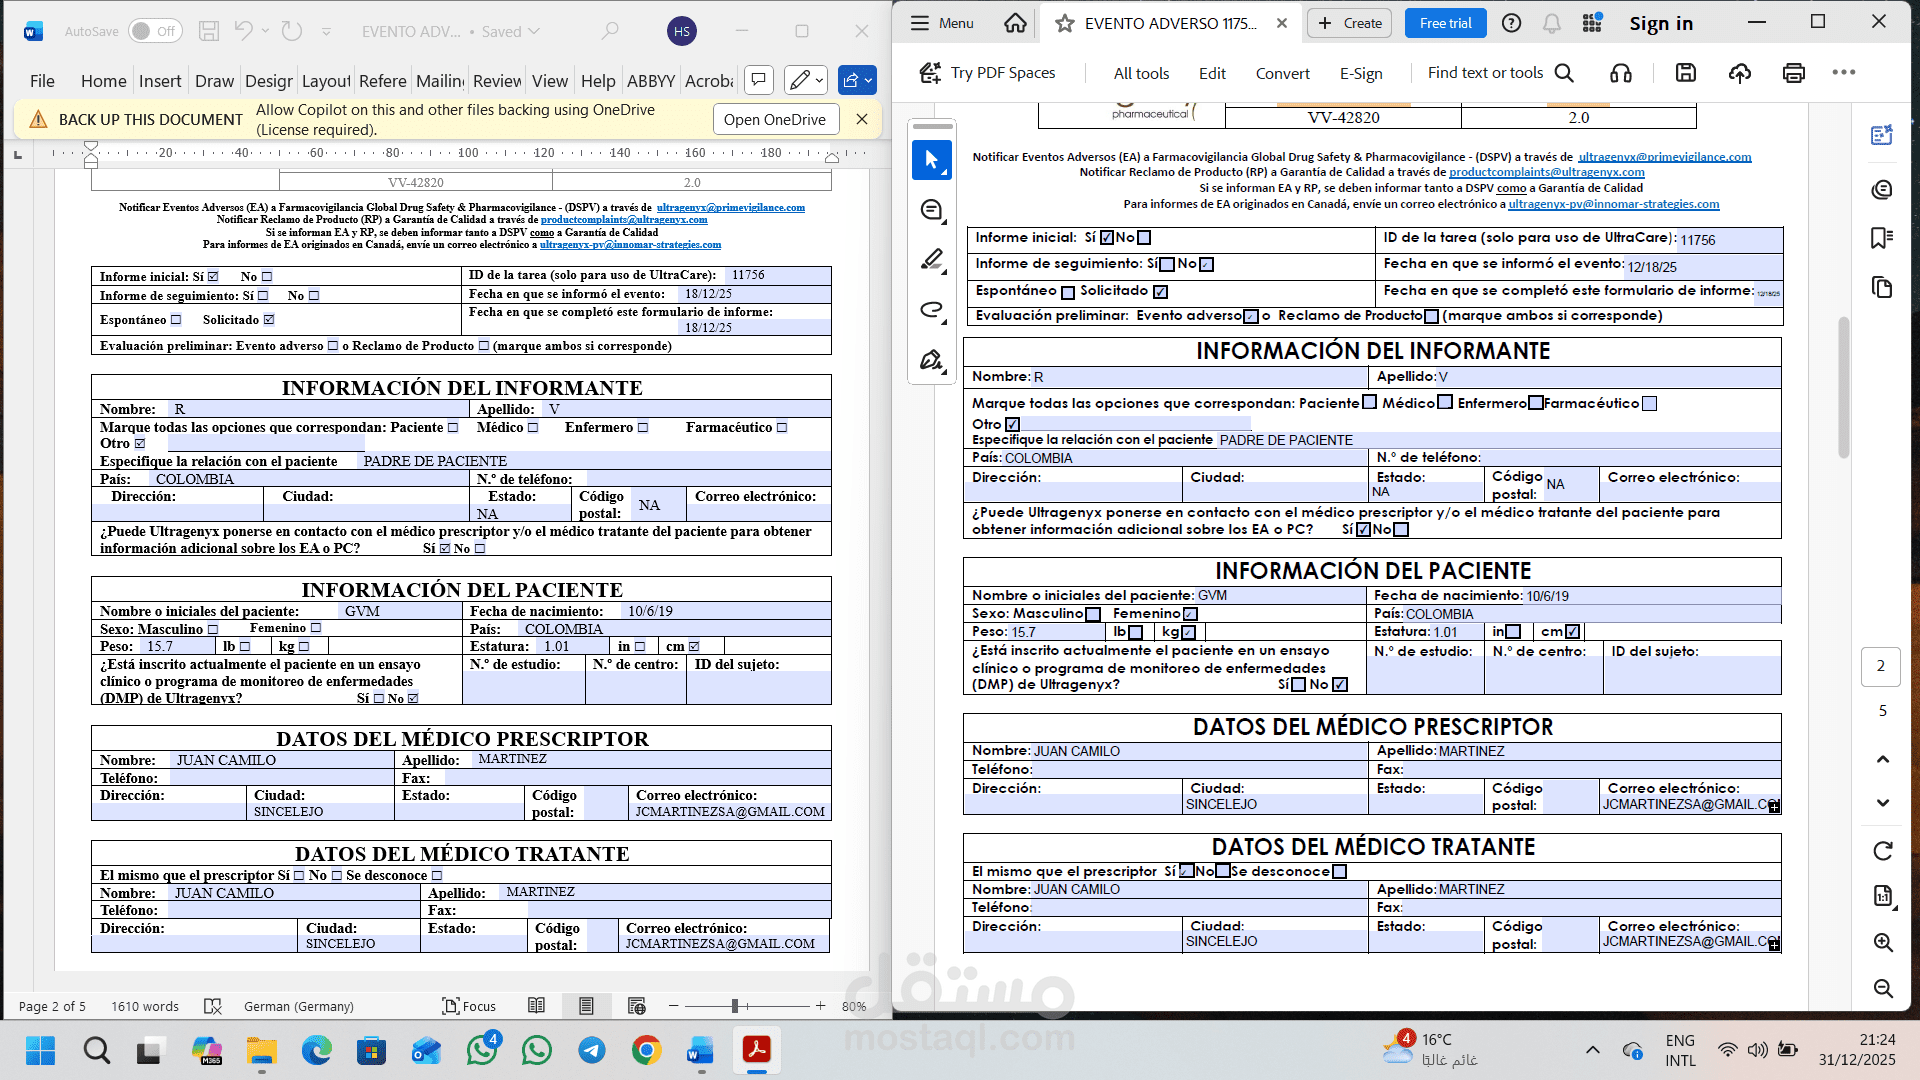Open the Review tab in Word ribbon
Viewport: 1920px width, 1080px height.
click(497, 81)
